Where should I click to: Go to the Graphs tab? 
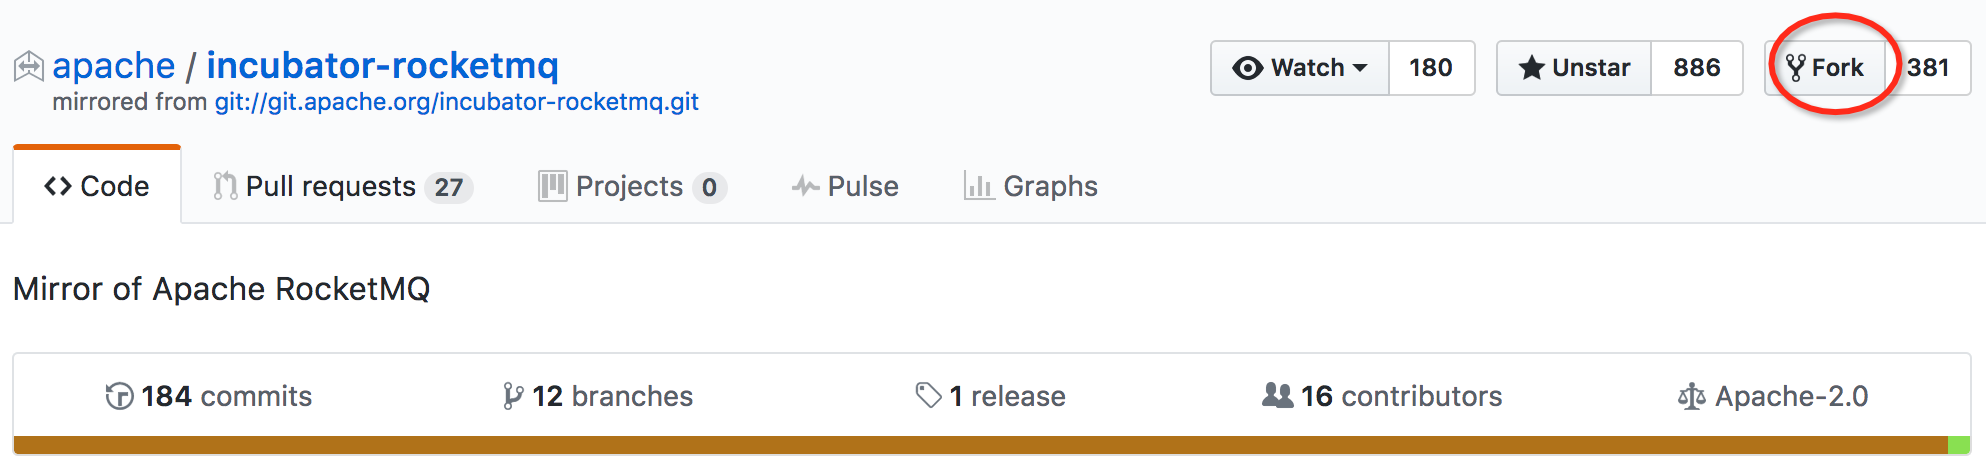1031,187
